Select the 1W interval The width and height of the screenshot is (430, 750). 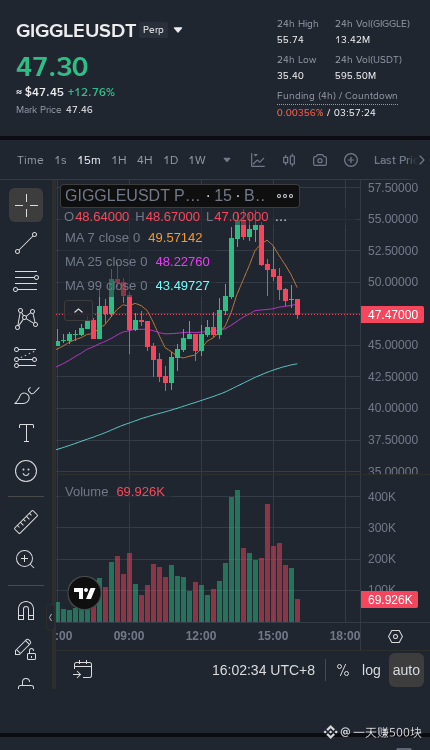click(197, 160)
